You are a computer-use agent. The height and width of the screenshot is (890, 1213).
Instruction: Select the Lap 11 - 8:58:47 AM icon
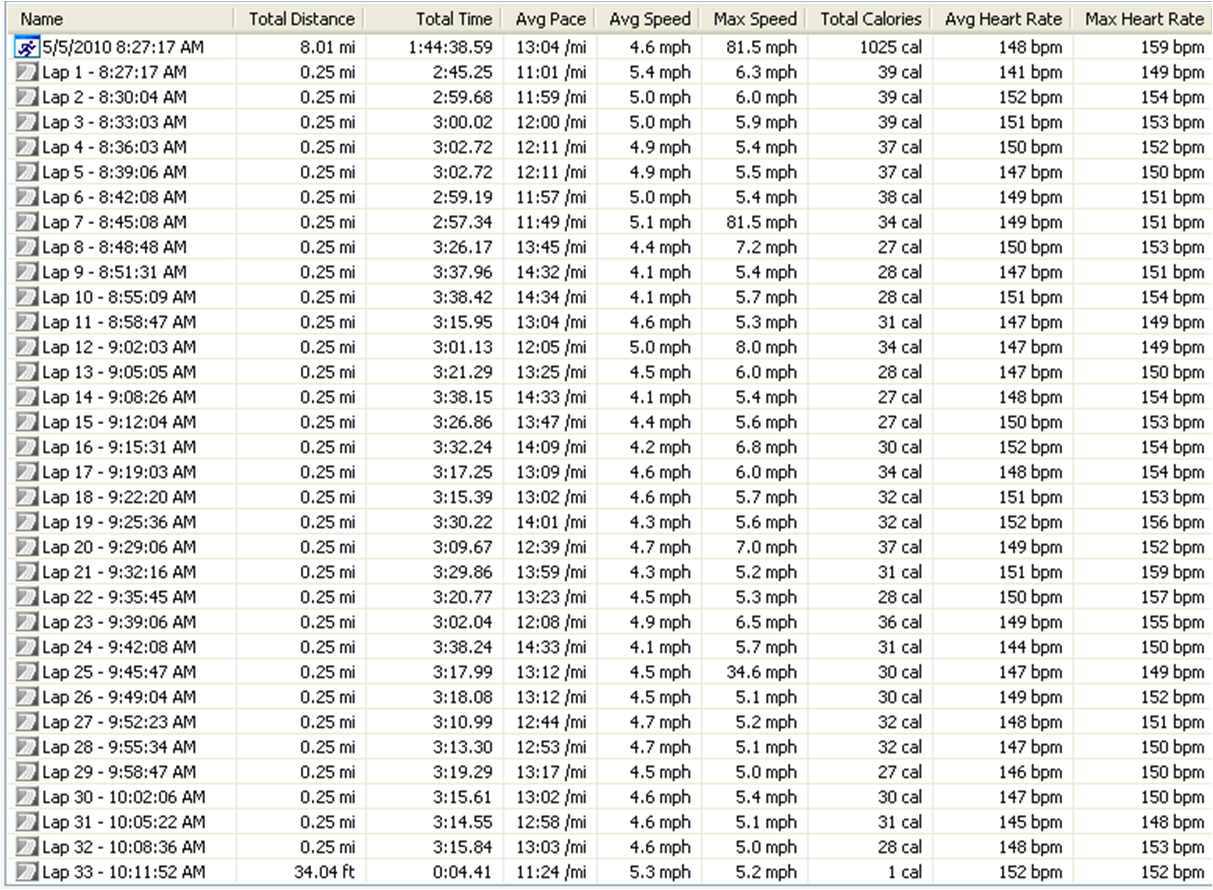click(28, 322)
